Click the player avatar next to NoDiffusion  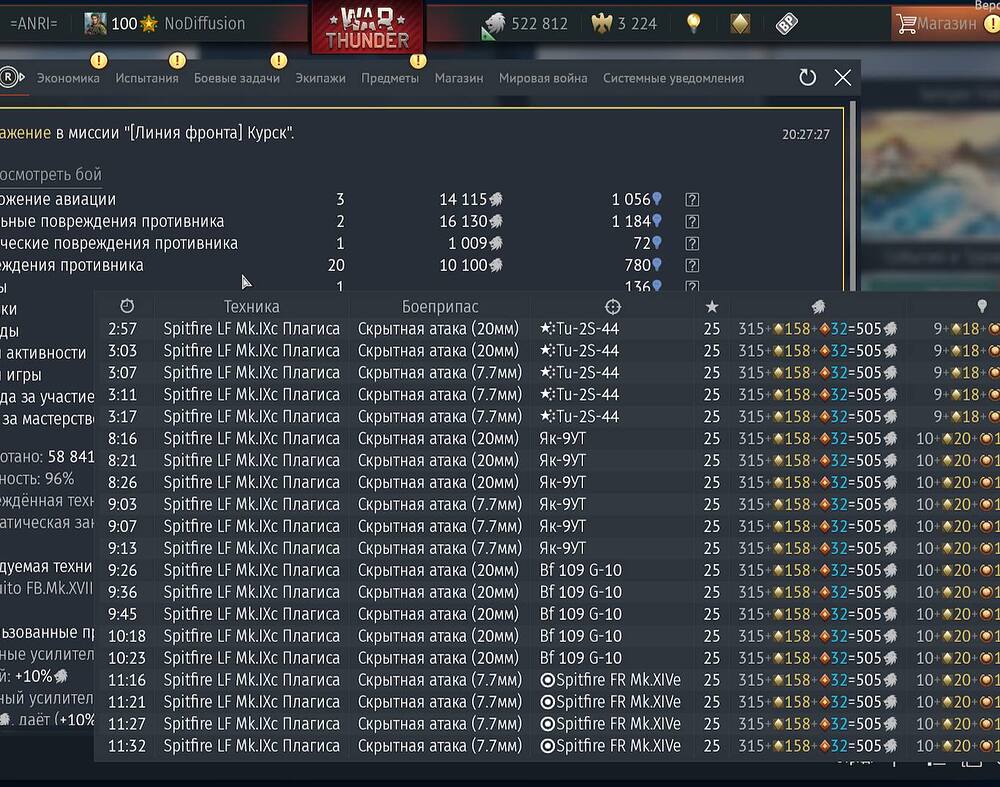96,23
